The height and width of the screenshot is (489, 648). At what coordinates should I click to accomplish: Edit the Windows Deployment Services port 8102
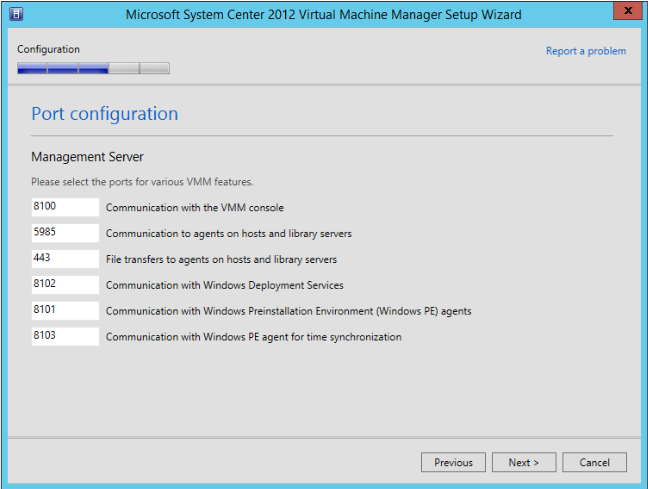point(65,285)
